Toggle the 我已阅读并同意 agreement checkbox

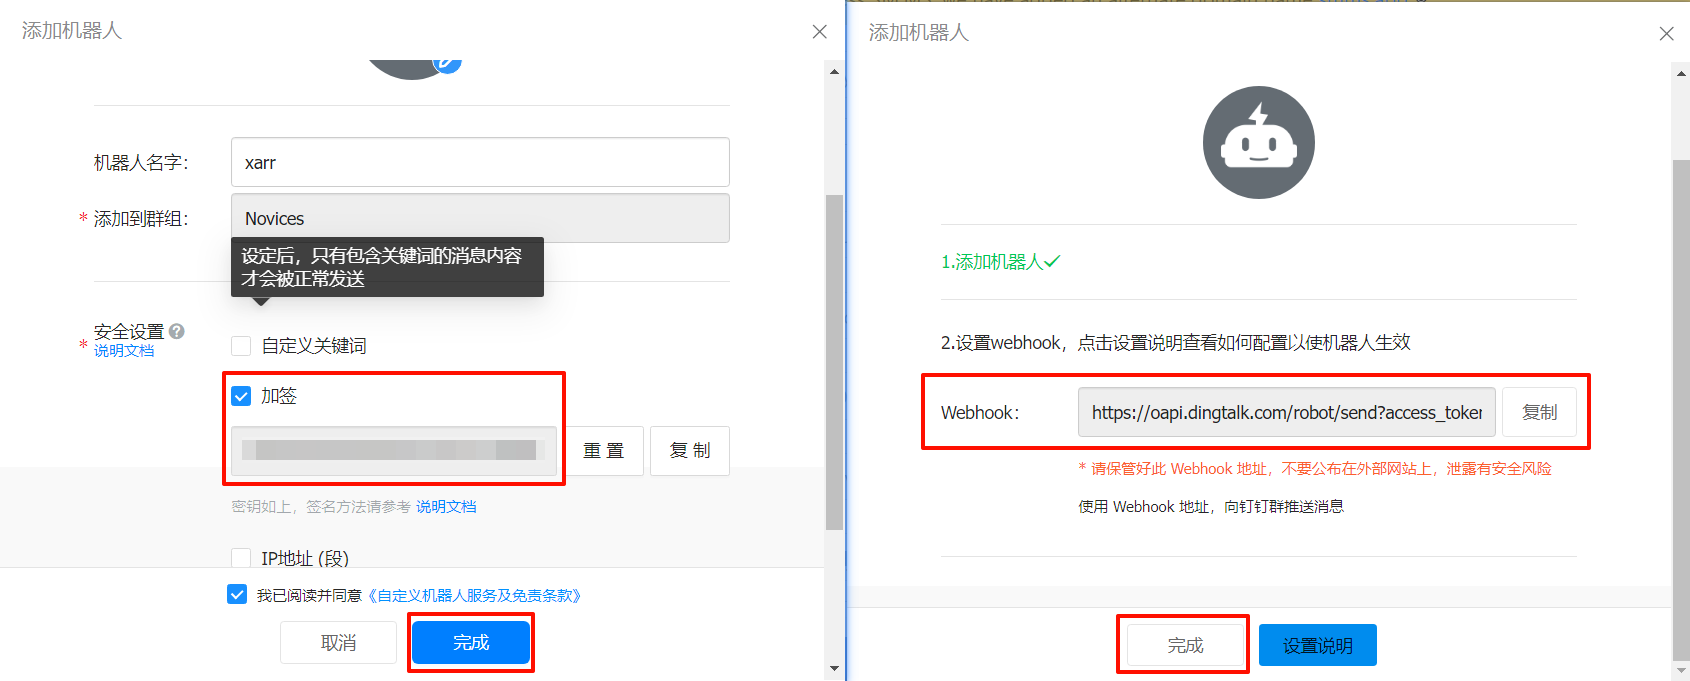pyautogui.click(x=237, y=595)
